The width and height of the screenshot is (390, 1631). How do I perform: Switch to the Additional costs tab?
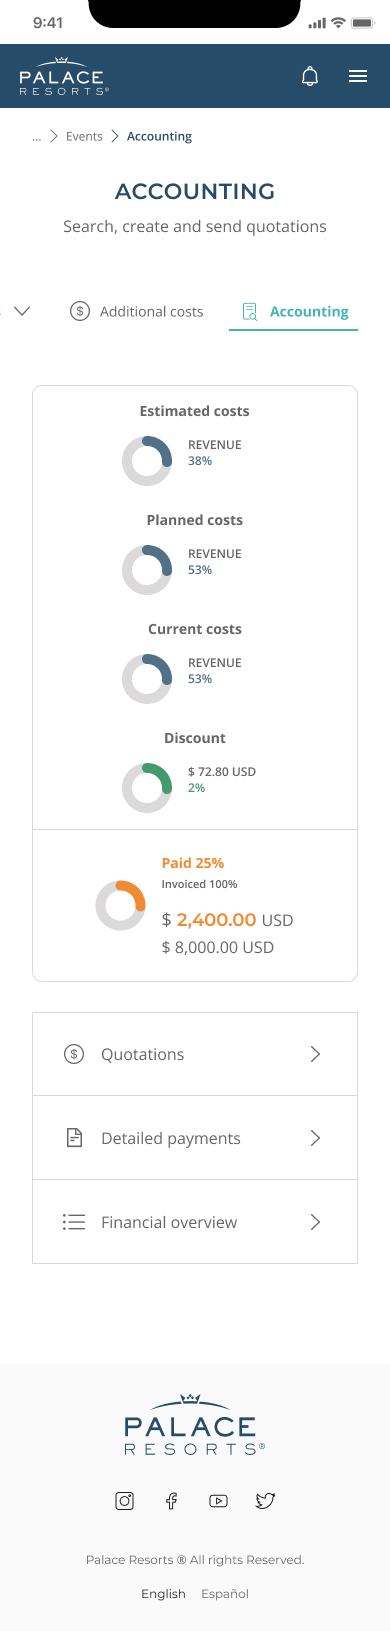coord(136,311)
